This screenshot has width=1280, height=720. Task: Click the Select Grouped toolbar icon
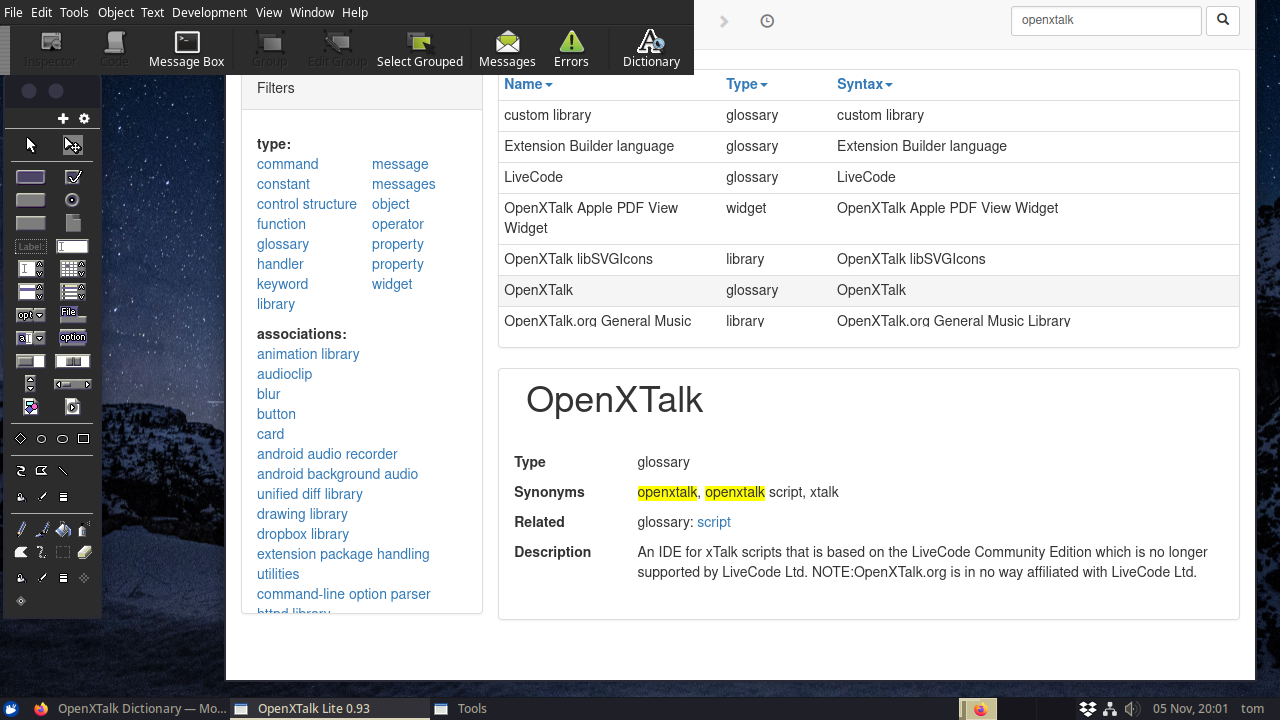[419, 49]
